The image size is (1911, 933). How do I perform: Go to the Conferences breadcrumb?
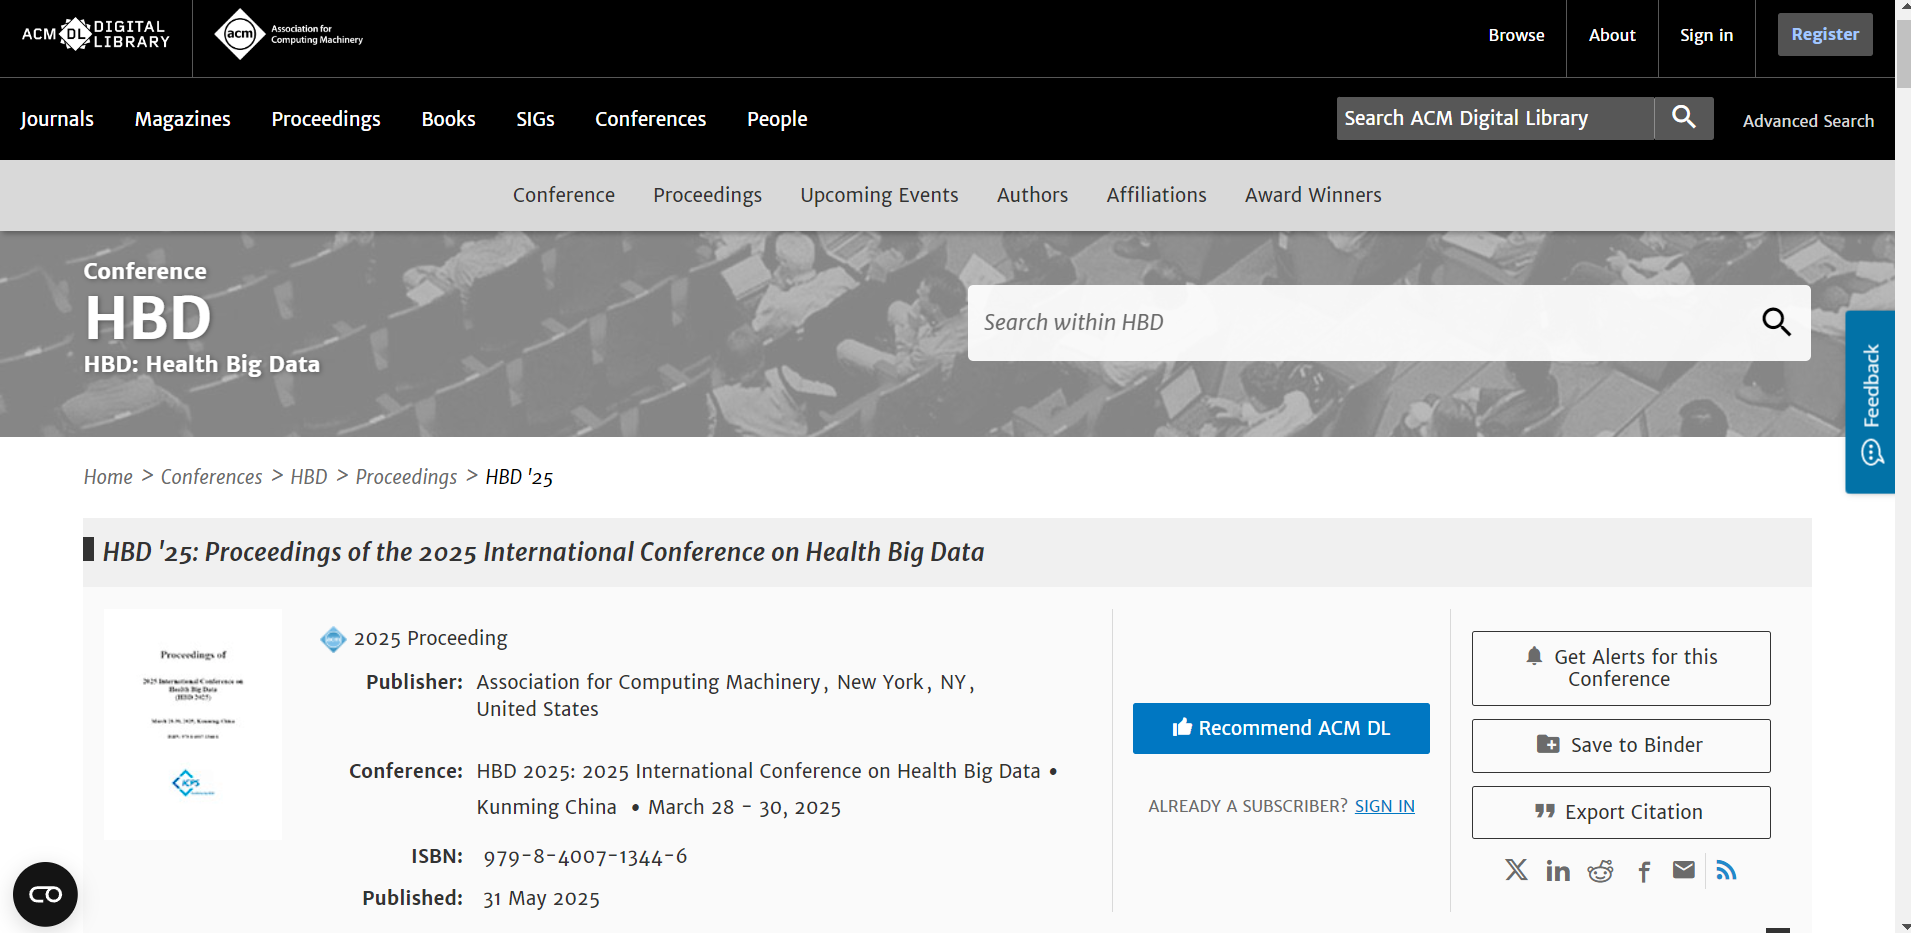[211, 477]
